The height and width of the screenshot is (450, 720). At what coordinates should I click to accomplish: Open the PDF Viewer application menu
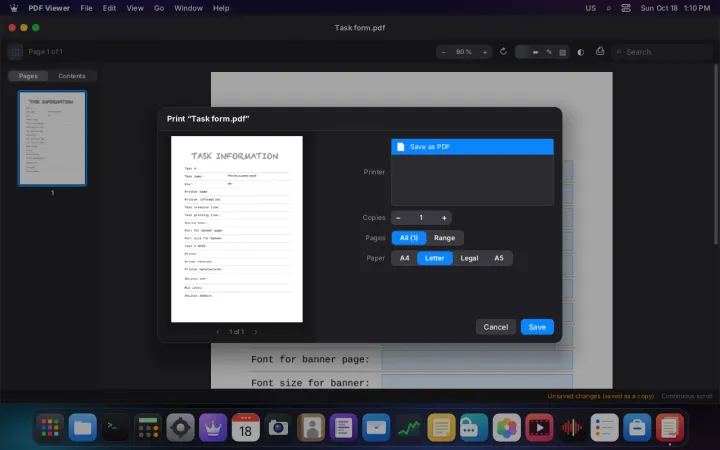(x=49, y=8)
